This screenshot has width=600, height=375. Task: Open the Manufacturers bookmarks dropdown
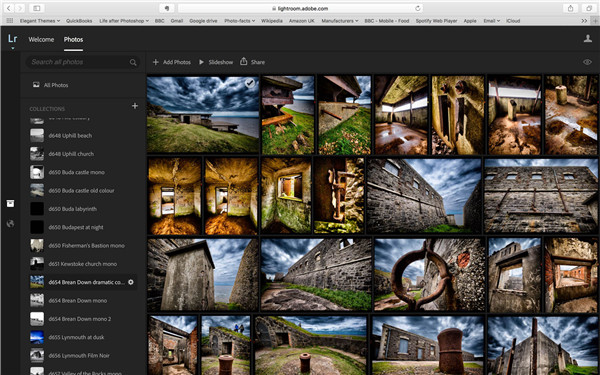coord(340,21)
